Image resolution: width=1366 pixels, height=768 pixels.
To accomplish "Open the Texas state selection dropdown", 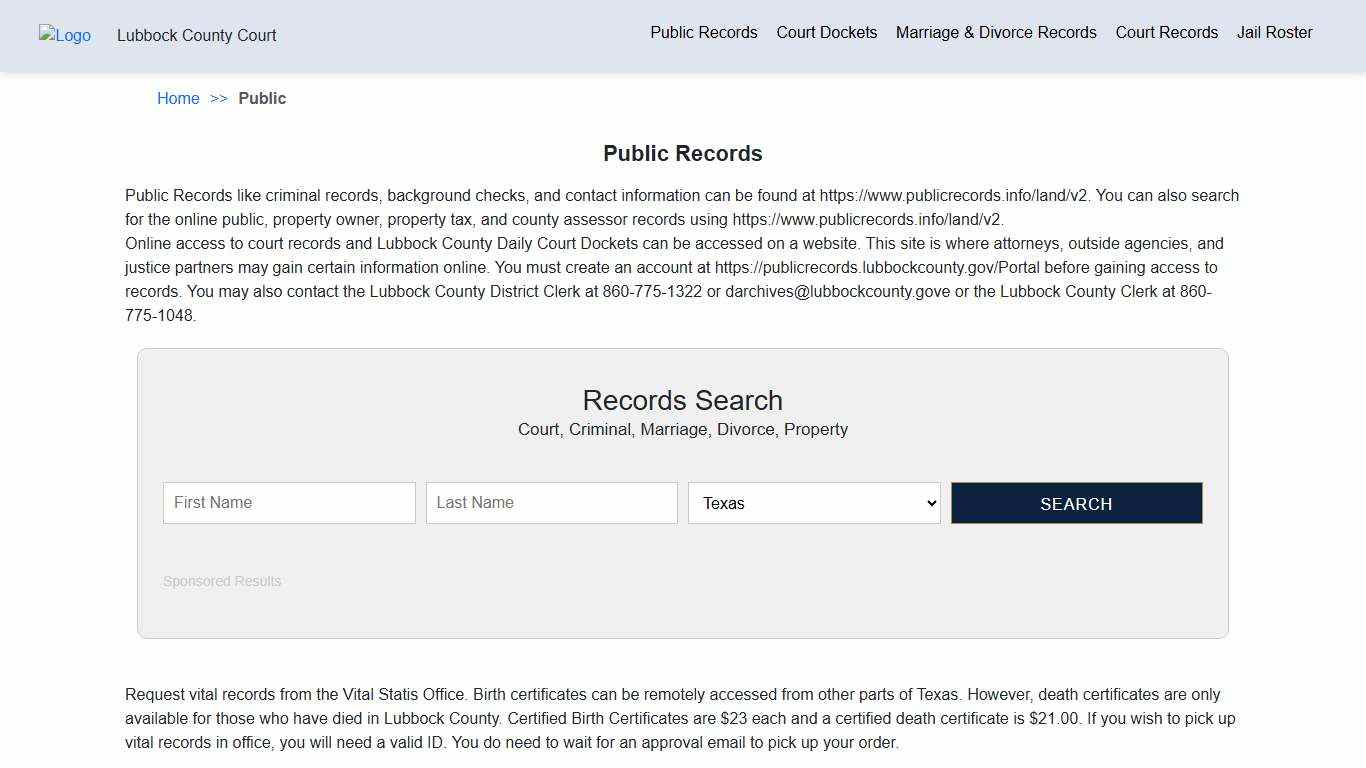I will pyautogui.click(x=813, y=503).
